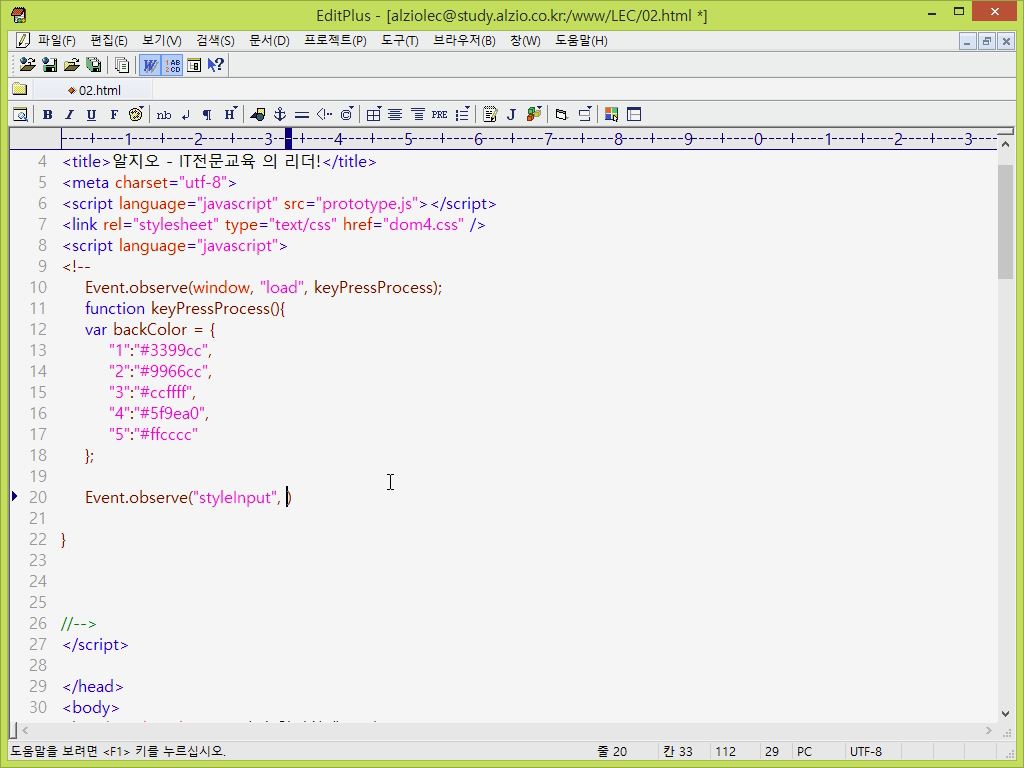The height and width of the screenshot is (768, 1024).
Task: Insert HTML comment icon
Action: click(x=324, y=115)
